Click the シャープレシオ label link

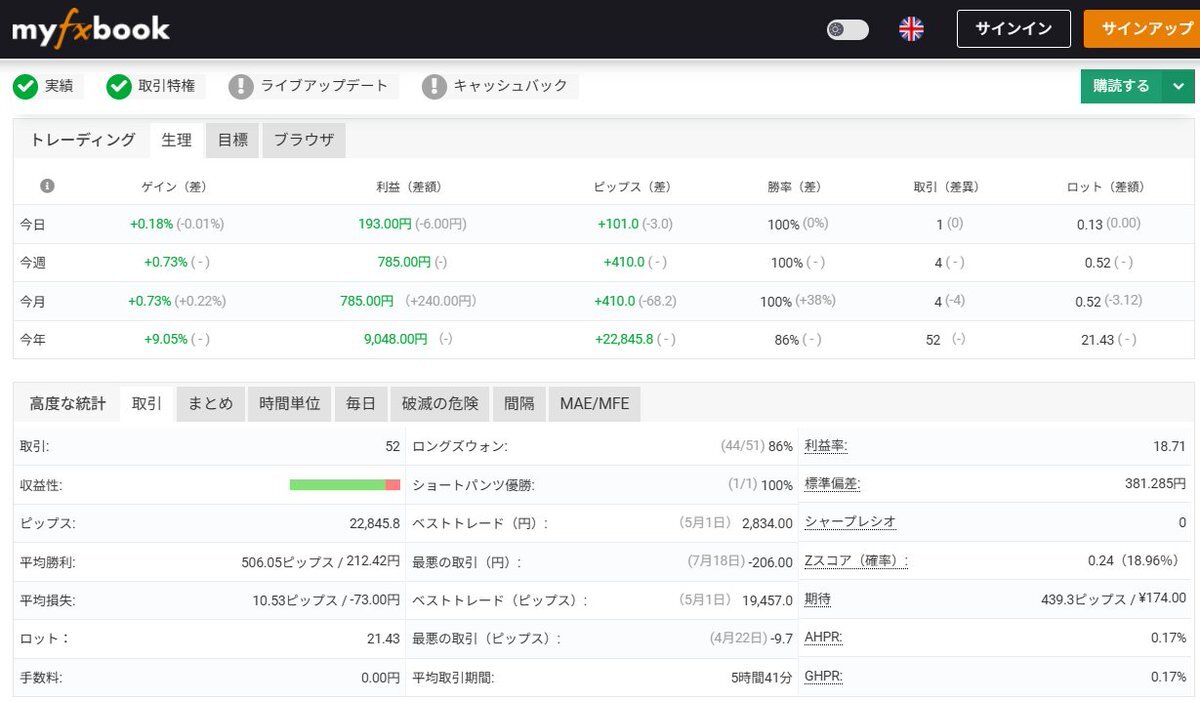point(850,522)
